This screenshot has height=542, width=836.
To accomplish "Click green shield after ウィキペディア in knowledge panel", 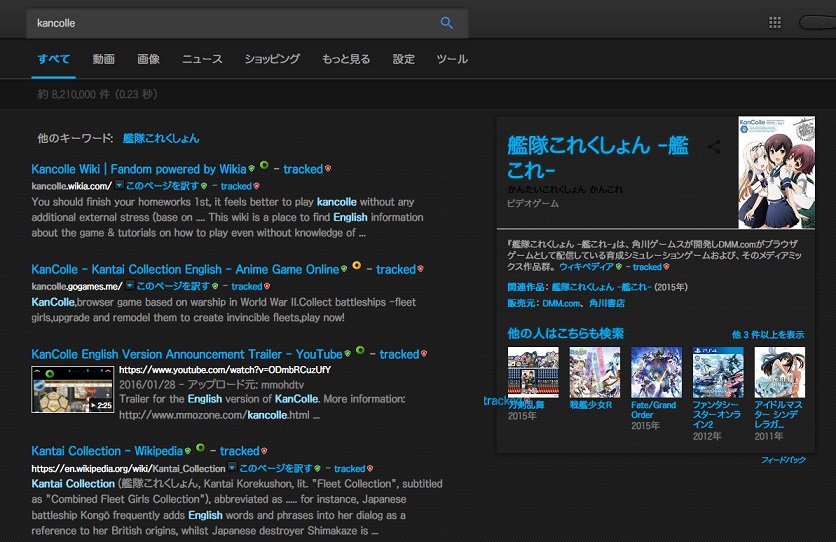I will (x=619, y=267).
